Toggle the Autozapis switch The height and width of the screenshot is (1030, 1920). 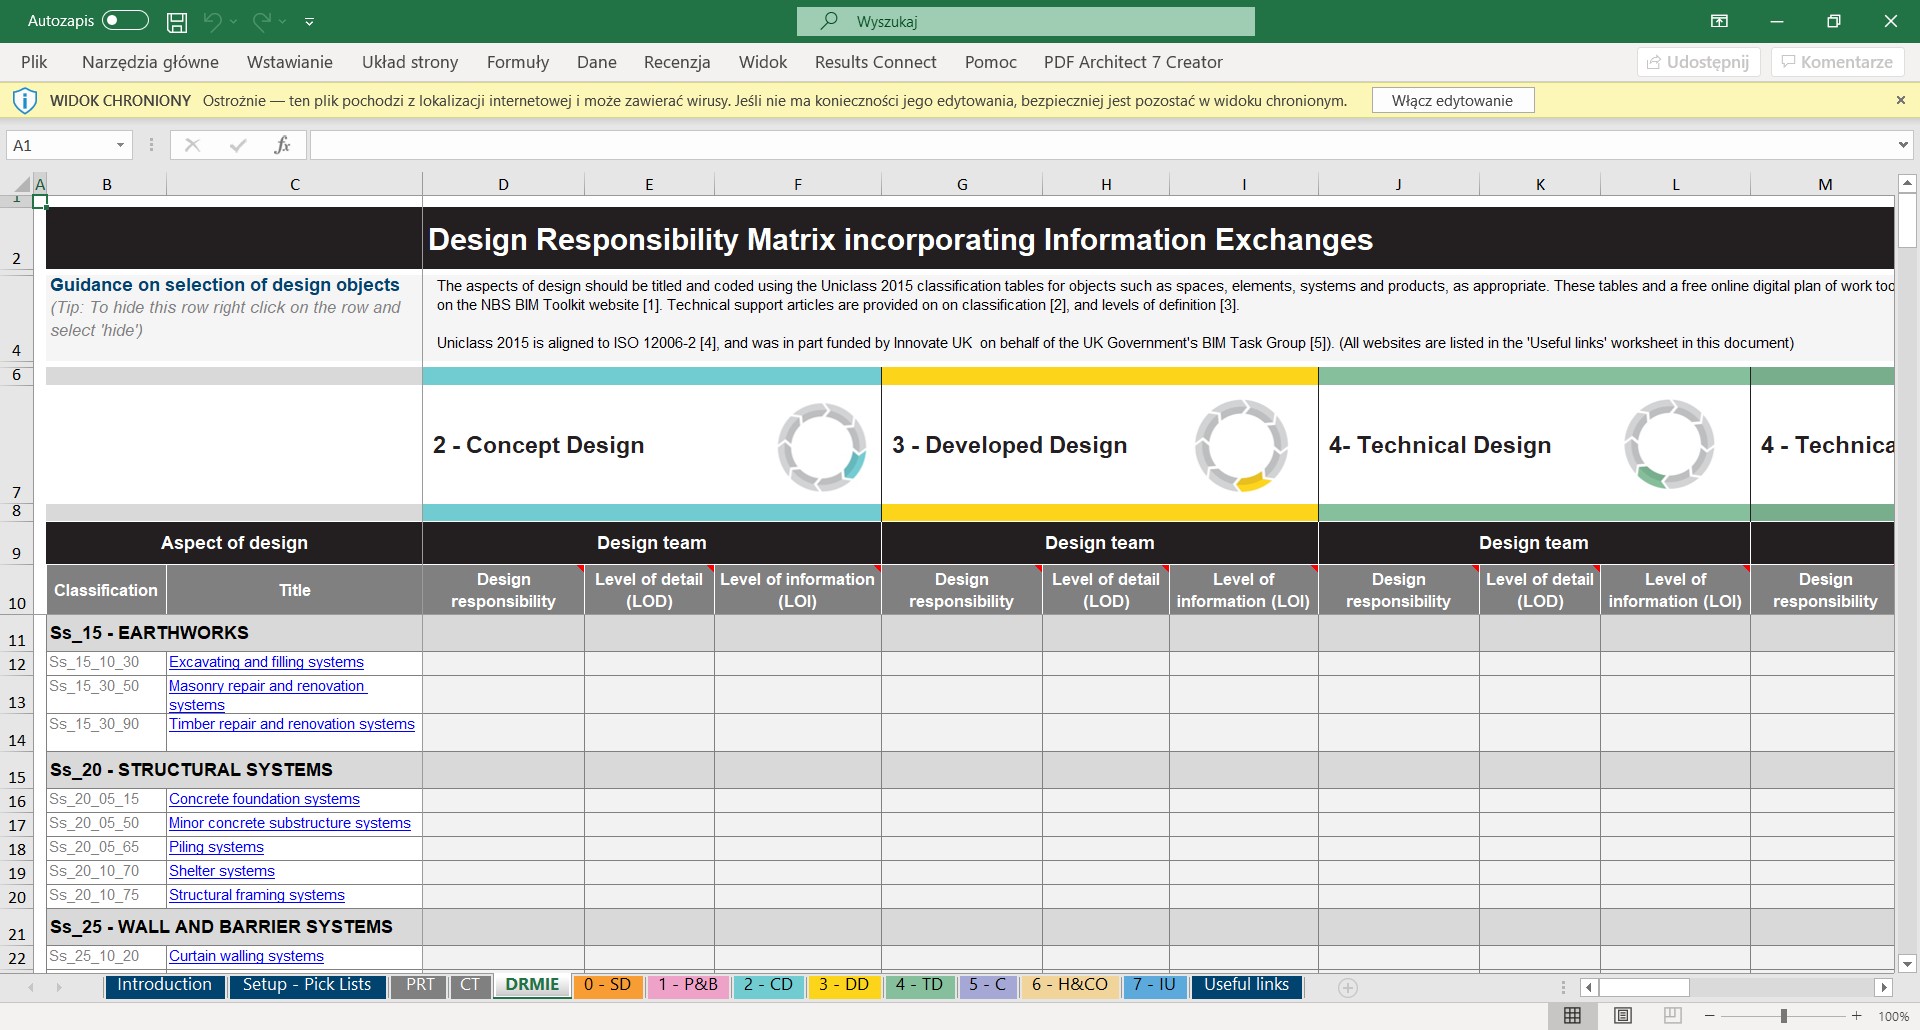click(125, 21)
